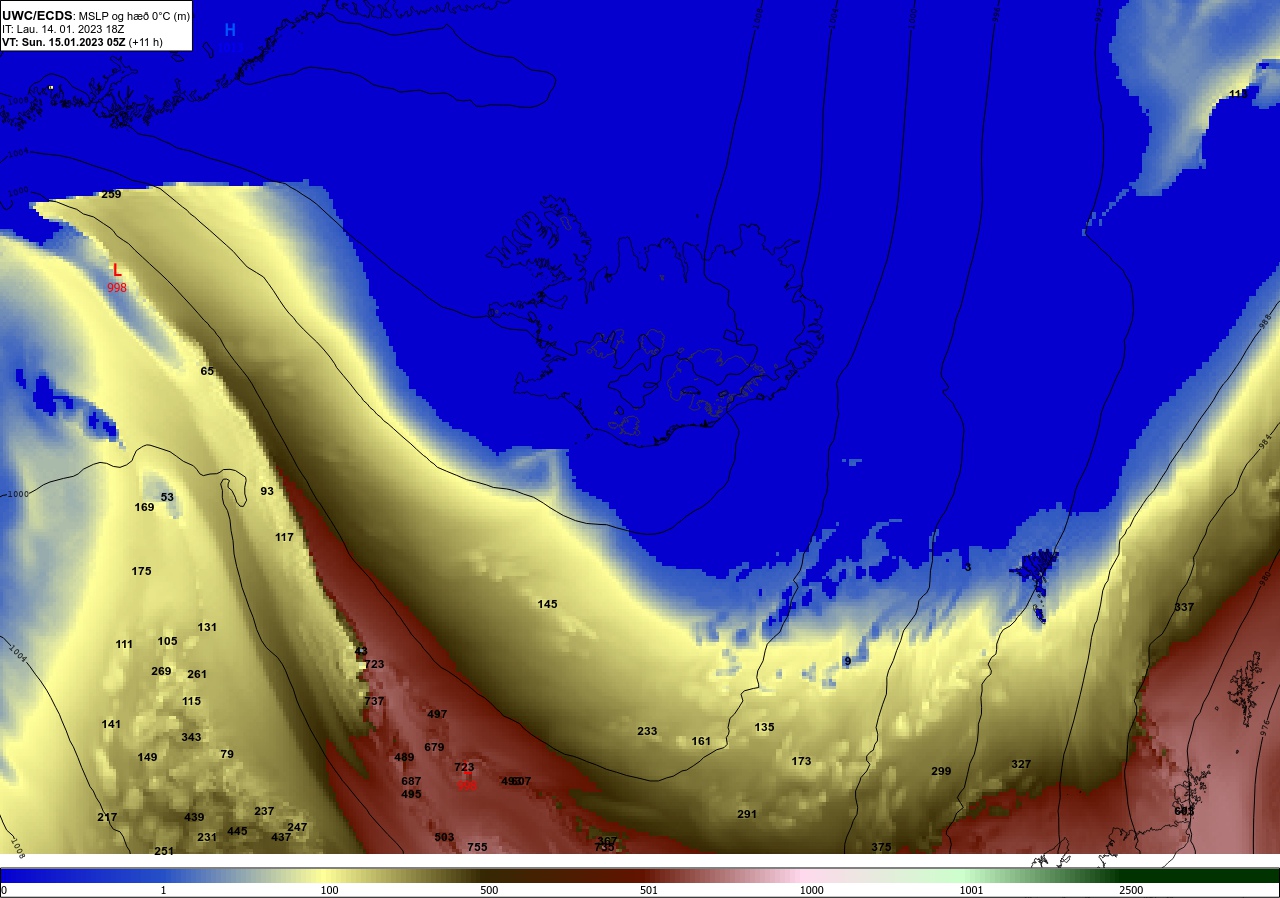Click the map value 251

click(164, 851)
